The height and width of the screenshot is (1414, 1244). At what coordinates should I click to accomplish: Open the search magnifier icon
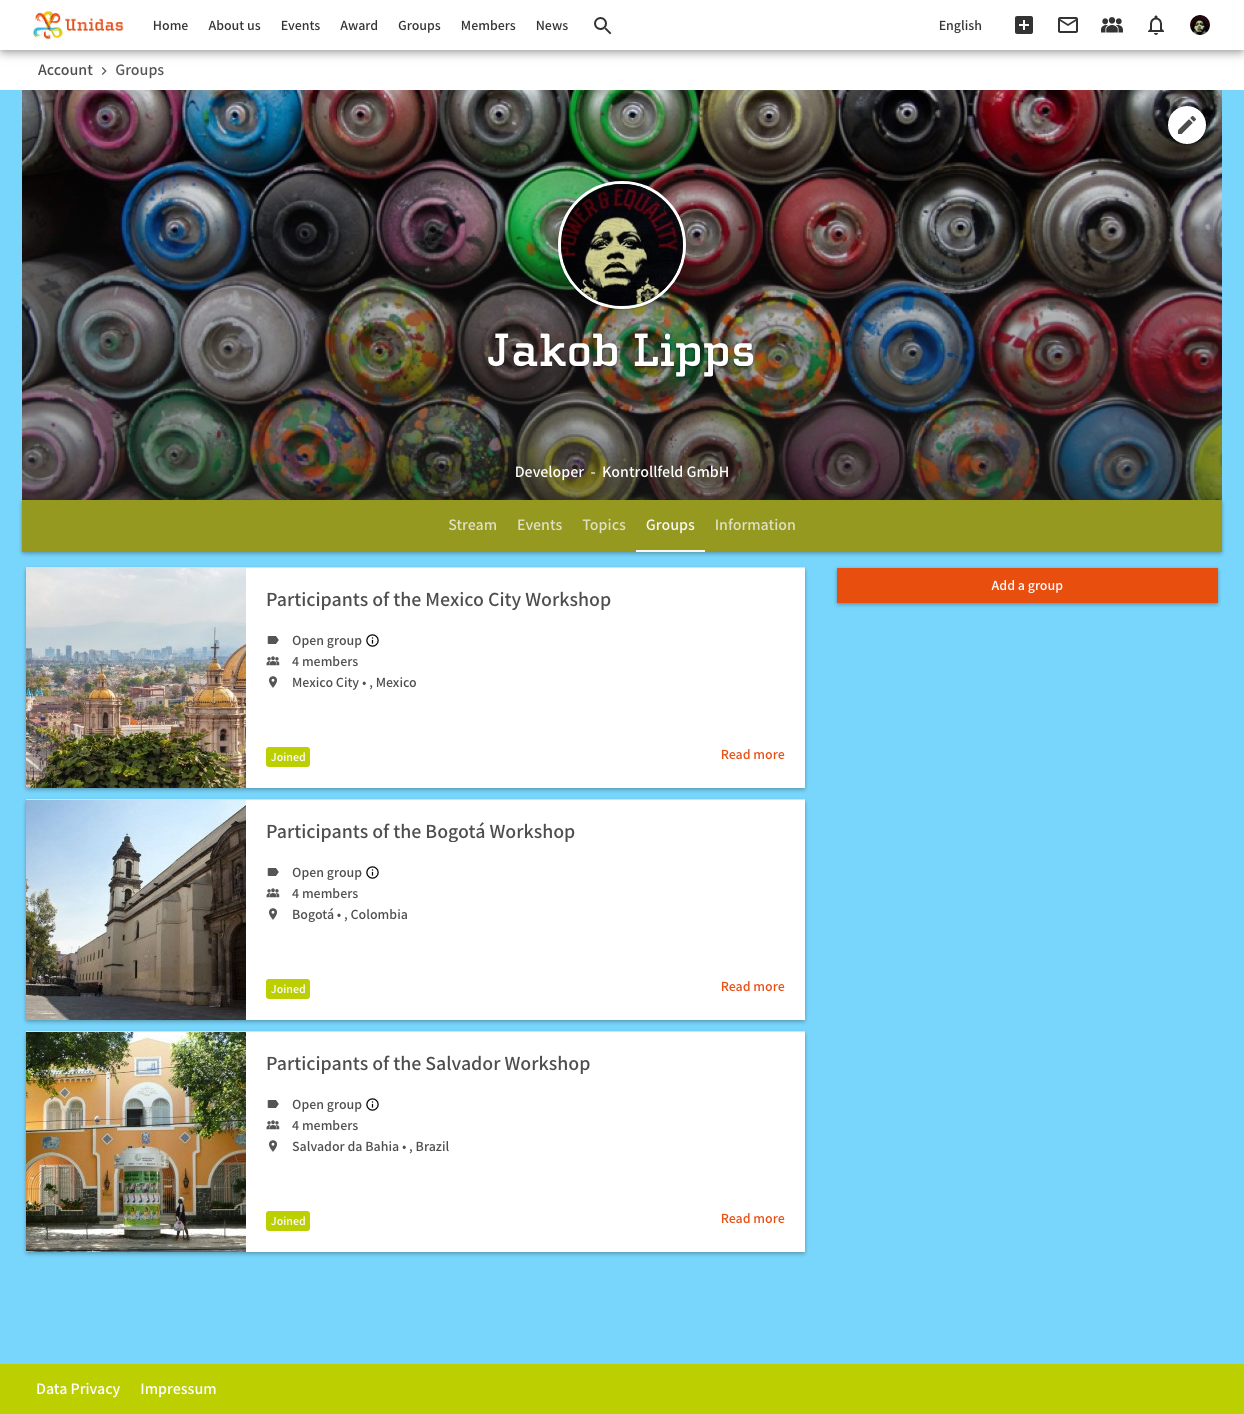tap(602, 26)
